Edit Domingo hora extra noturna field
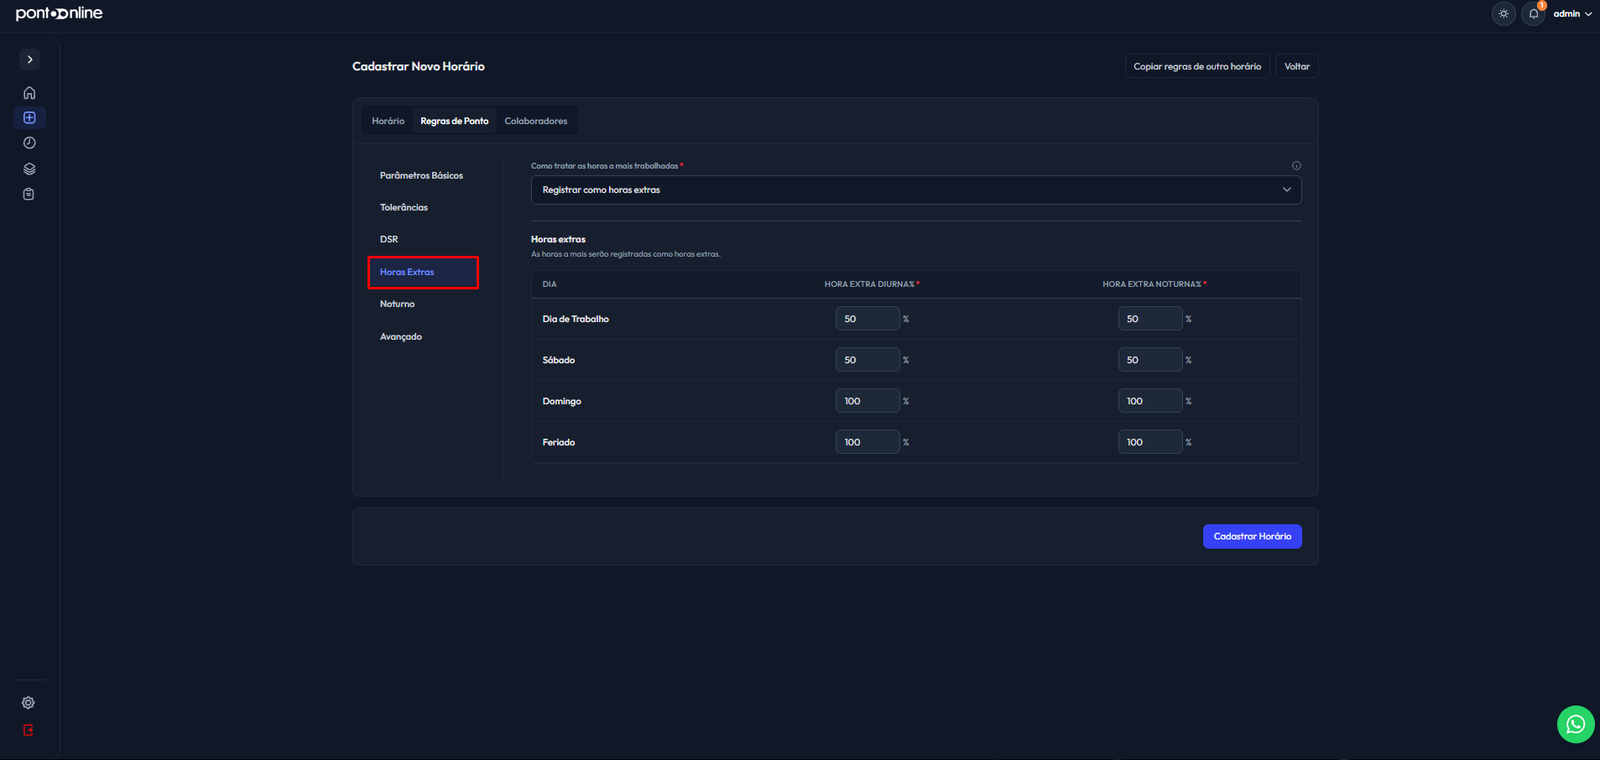The width and height of the screenshot is (1600, 760). click(1150, 401)
